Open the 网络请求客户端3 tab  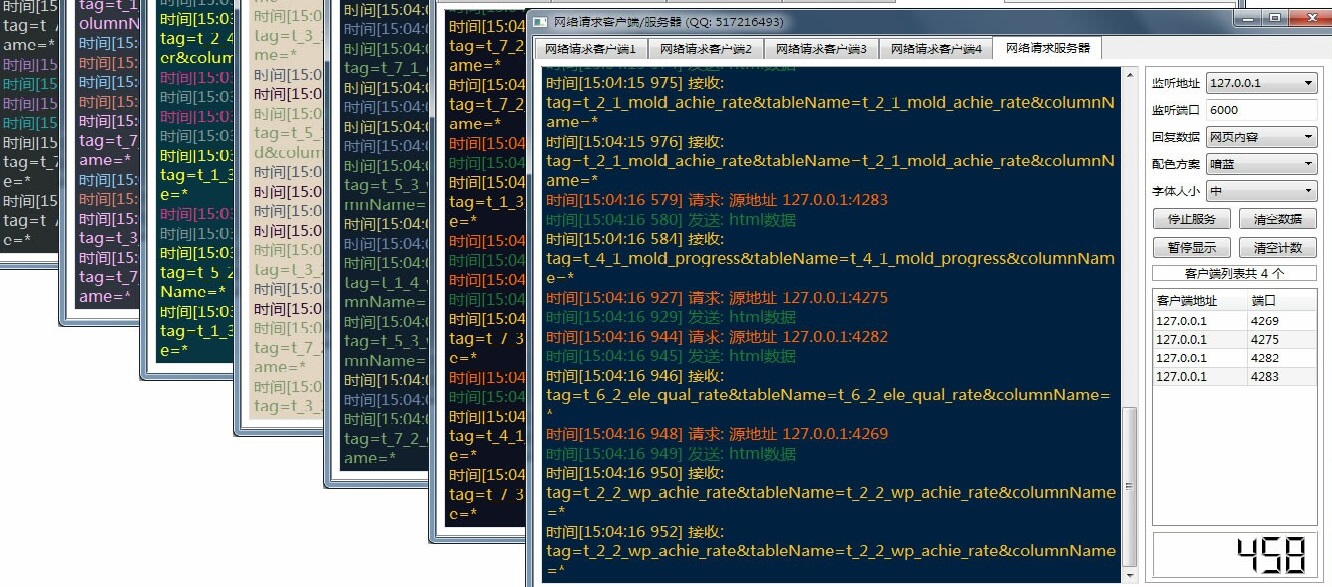pyautogui.click(x=821, y=49)
